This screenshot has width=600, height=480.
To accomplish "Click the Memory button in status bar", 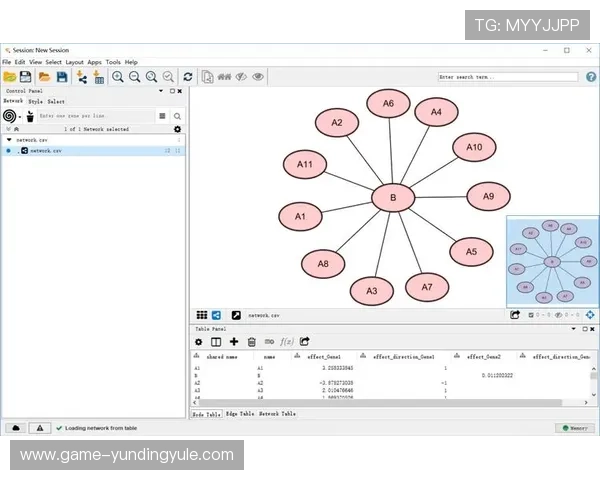I will pyautogui.click(x=575, y=428).
